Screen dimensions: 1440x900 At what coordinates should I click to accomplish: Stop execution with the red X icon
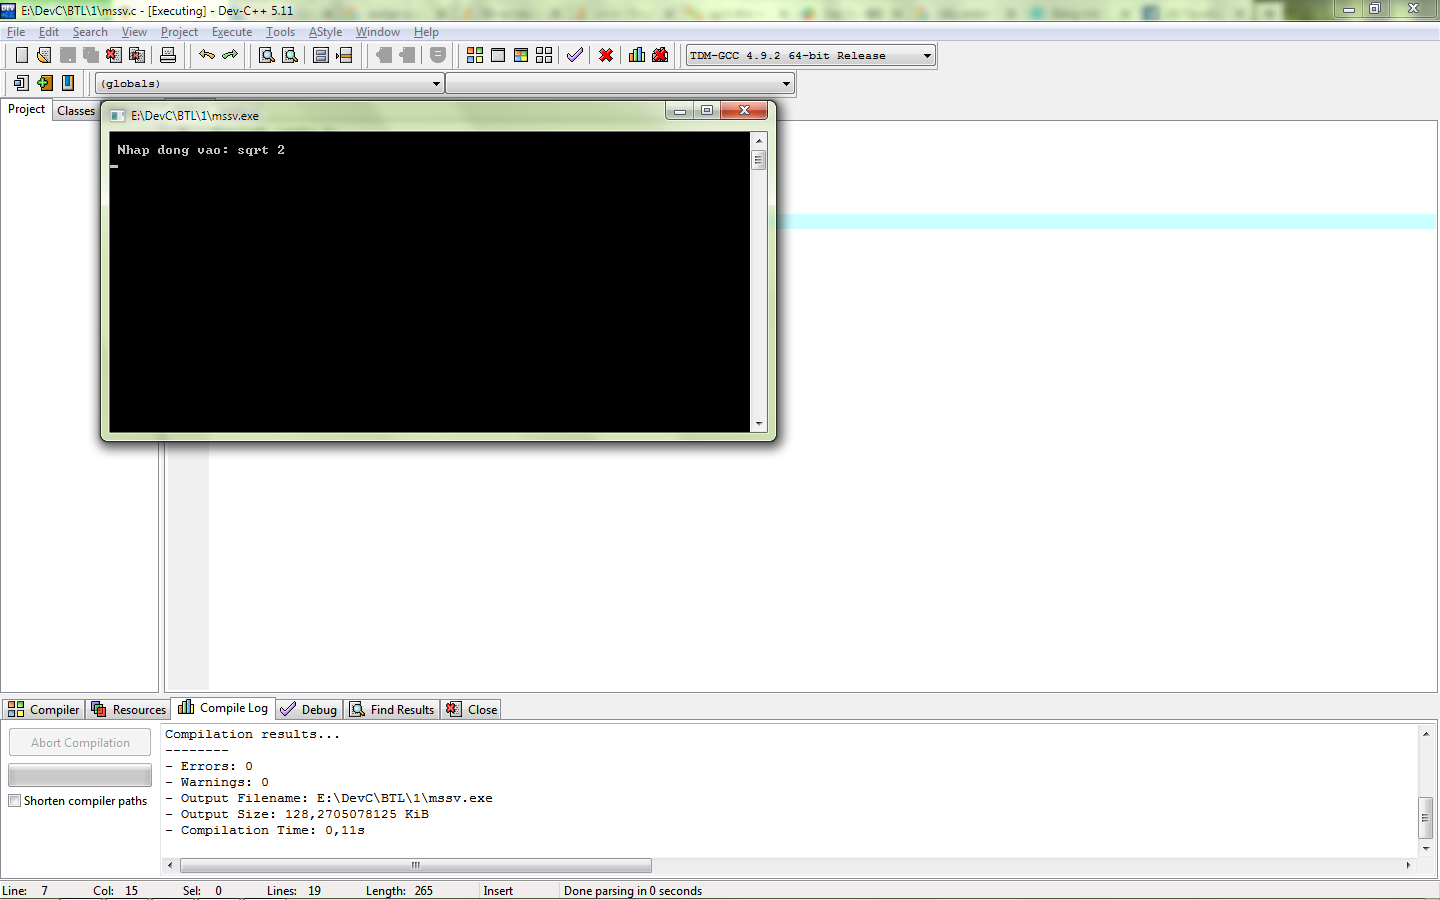pyautogui.click(x=606, y=55)
